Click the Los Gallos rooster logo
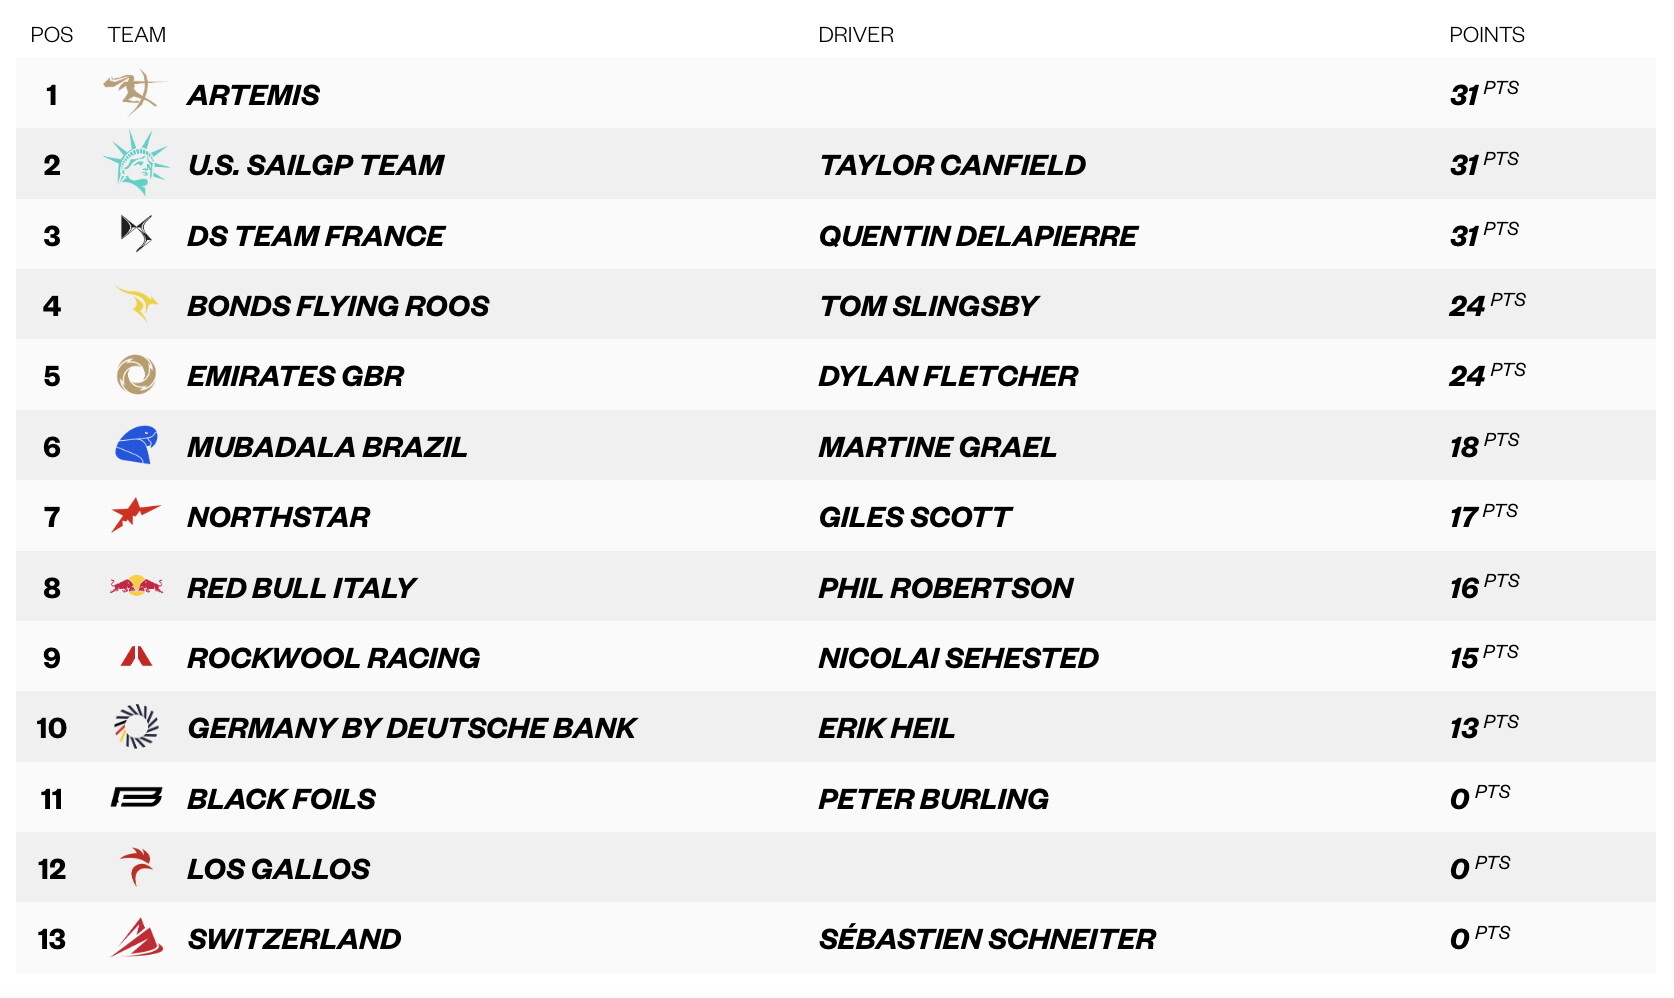This screenshot has width=1674, height=998. coord(136,867)
